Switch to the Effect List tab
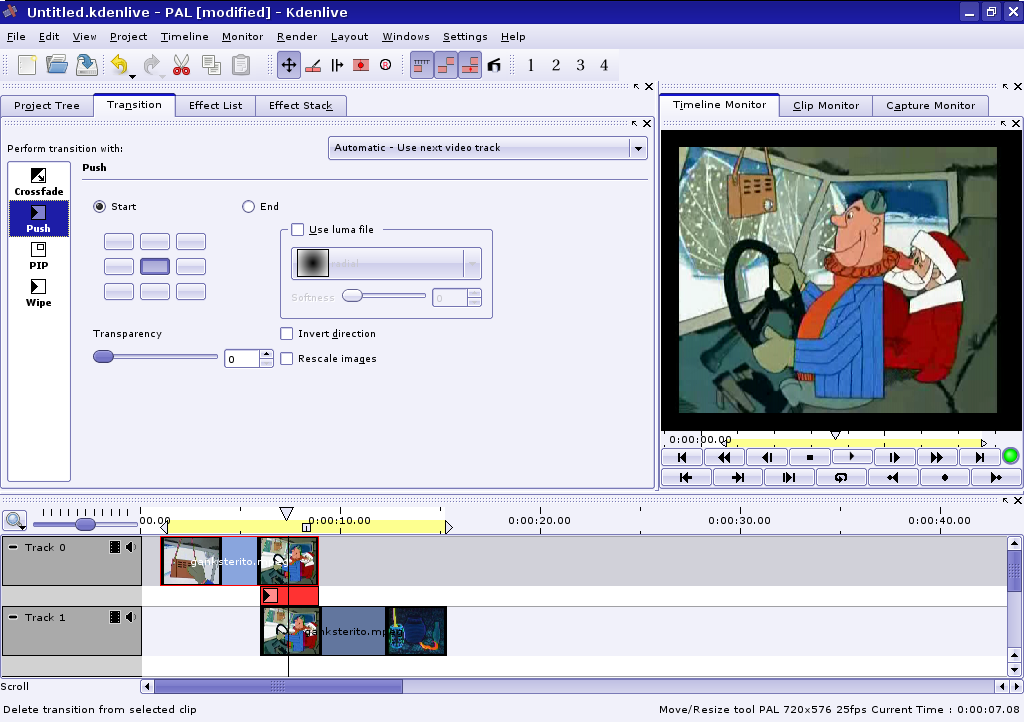The image size is (1024, 722). click(x=215, y=105)
